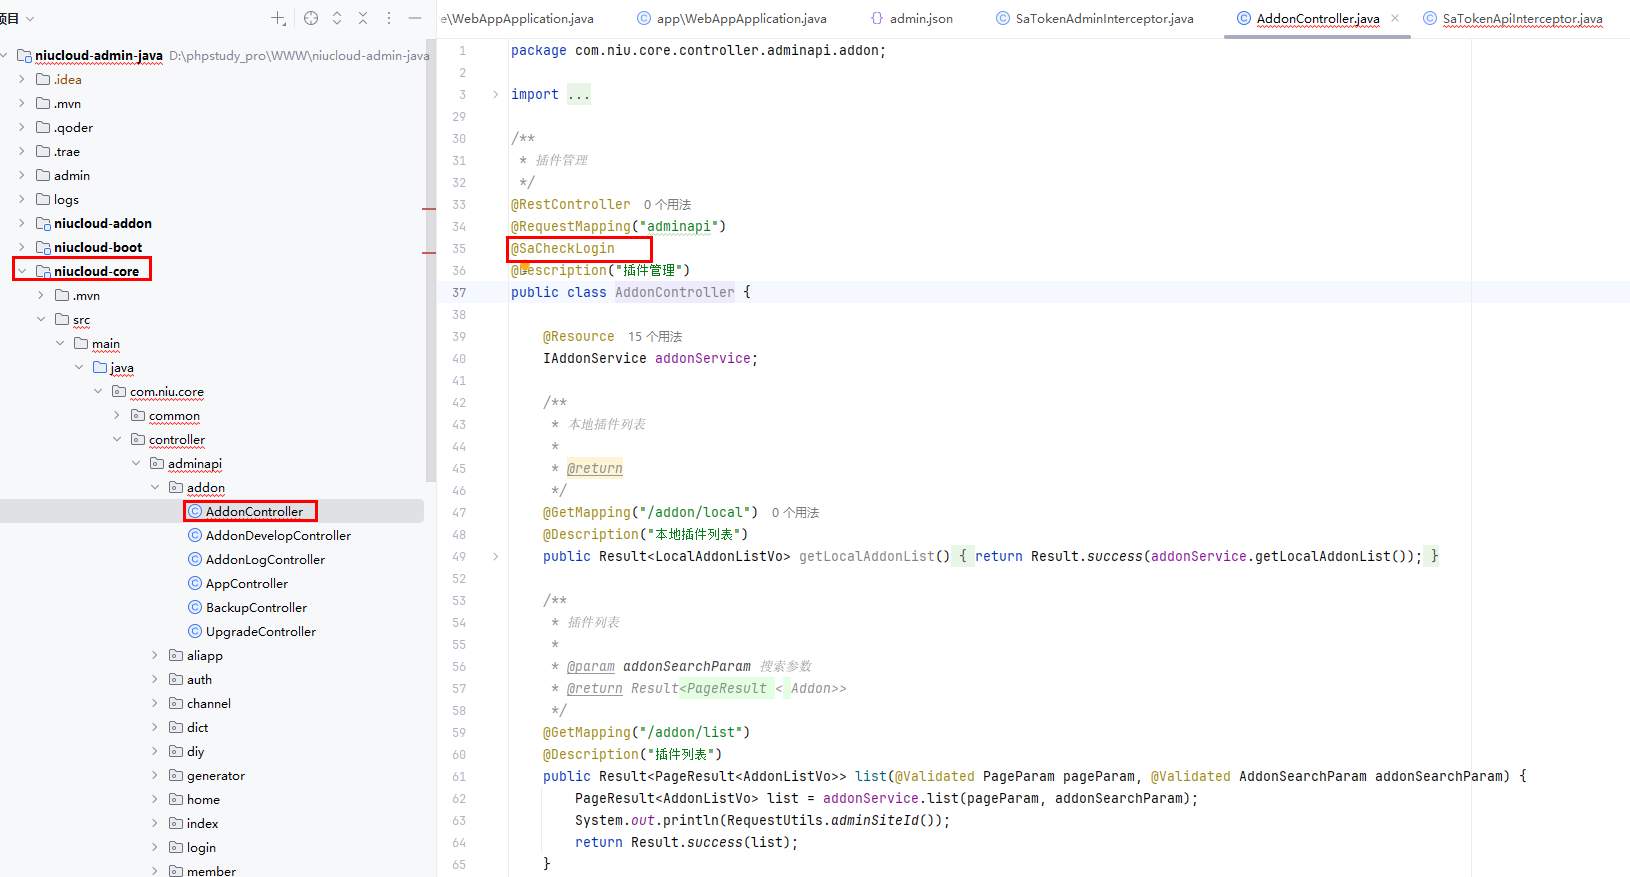The height and width of the screenshot is (877, 1630).
Task: Close the AddonController.java tab
Action: point(1395,18)
